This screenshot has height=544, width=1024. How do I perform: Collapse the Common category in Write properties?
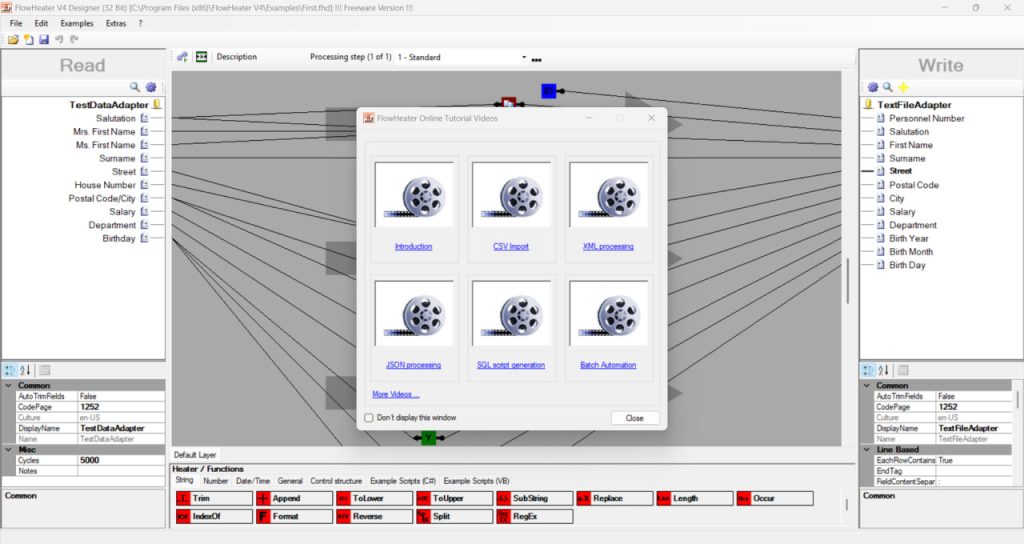867,385
